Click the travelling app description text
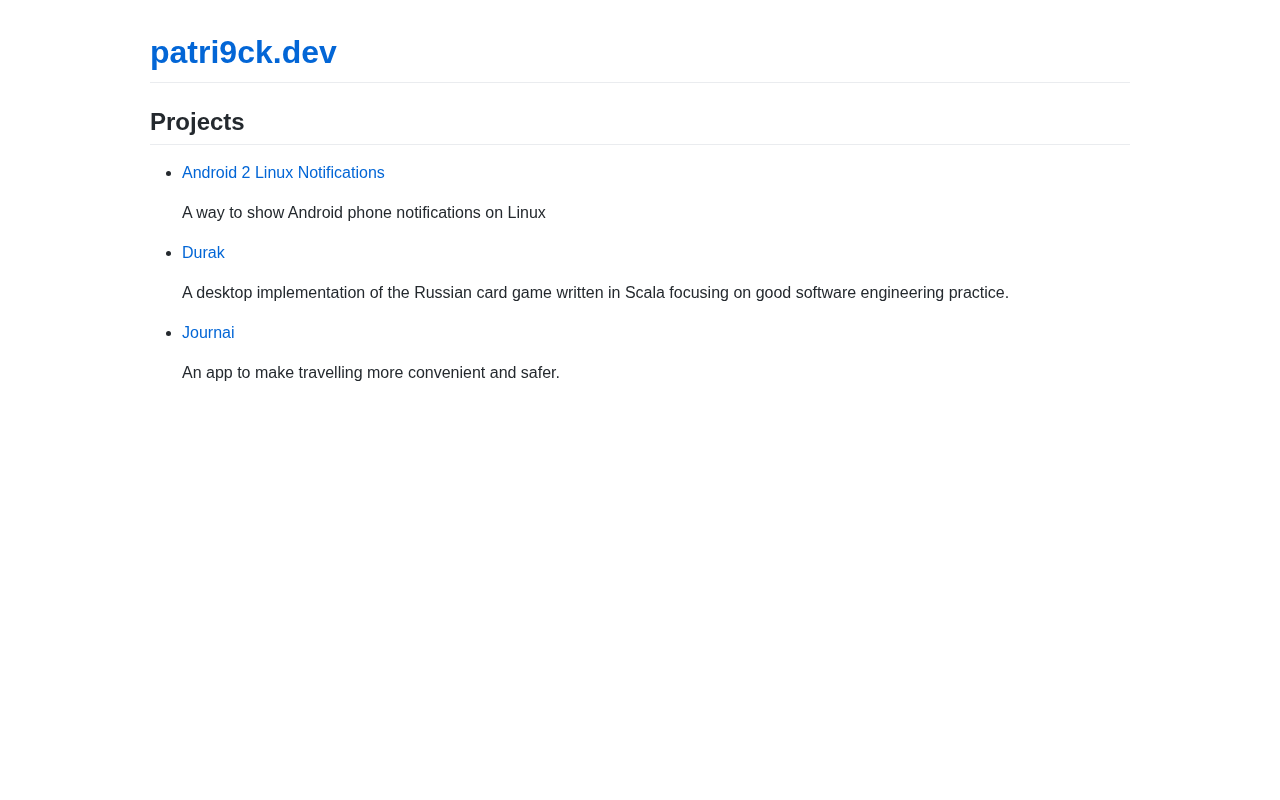 click(371, 373)
